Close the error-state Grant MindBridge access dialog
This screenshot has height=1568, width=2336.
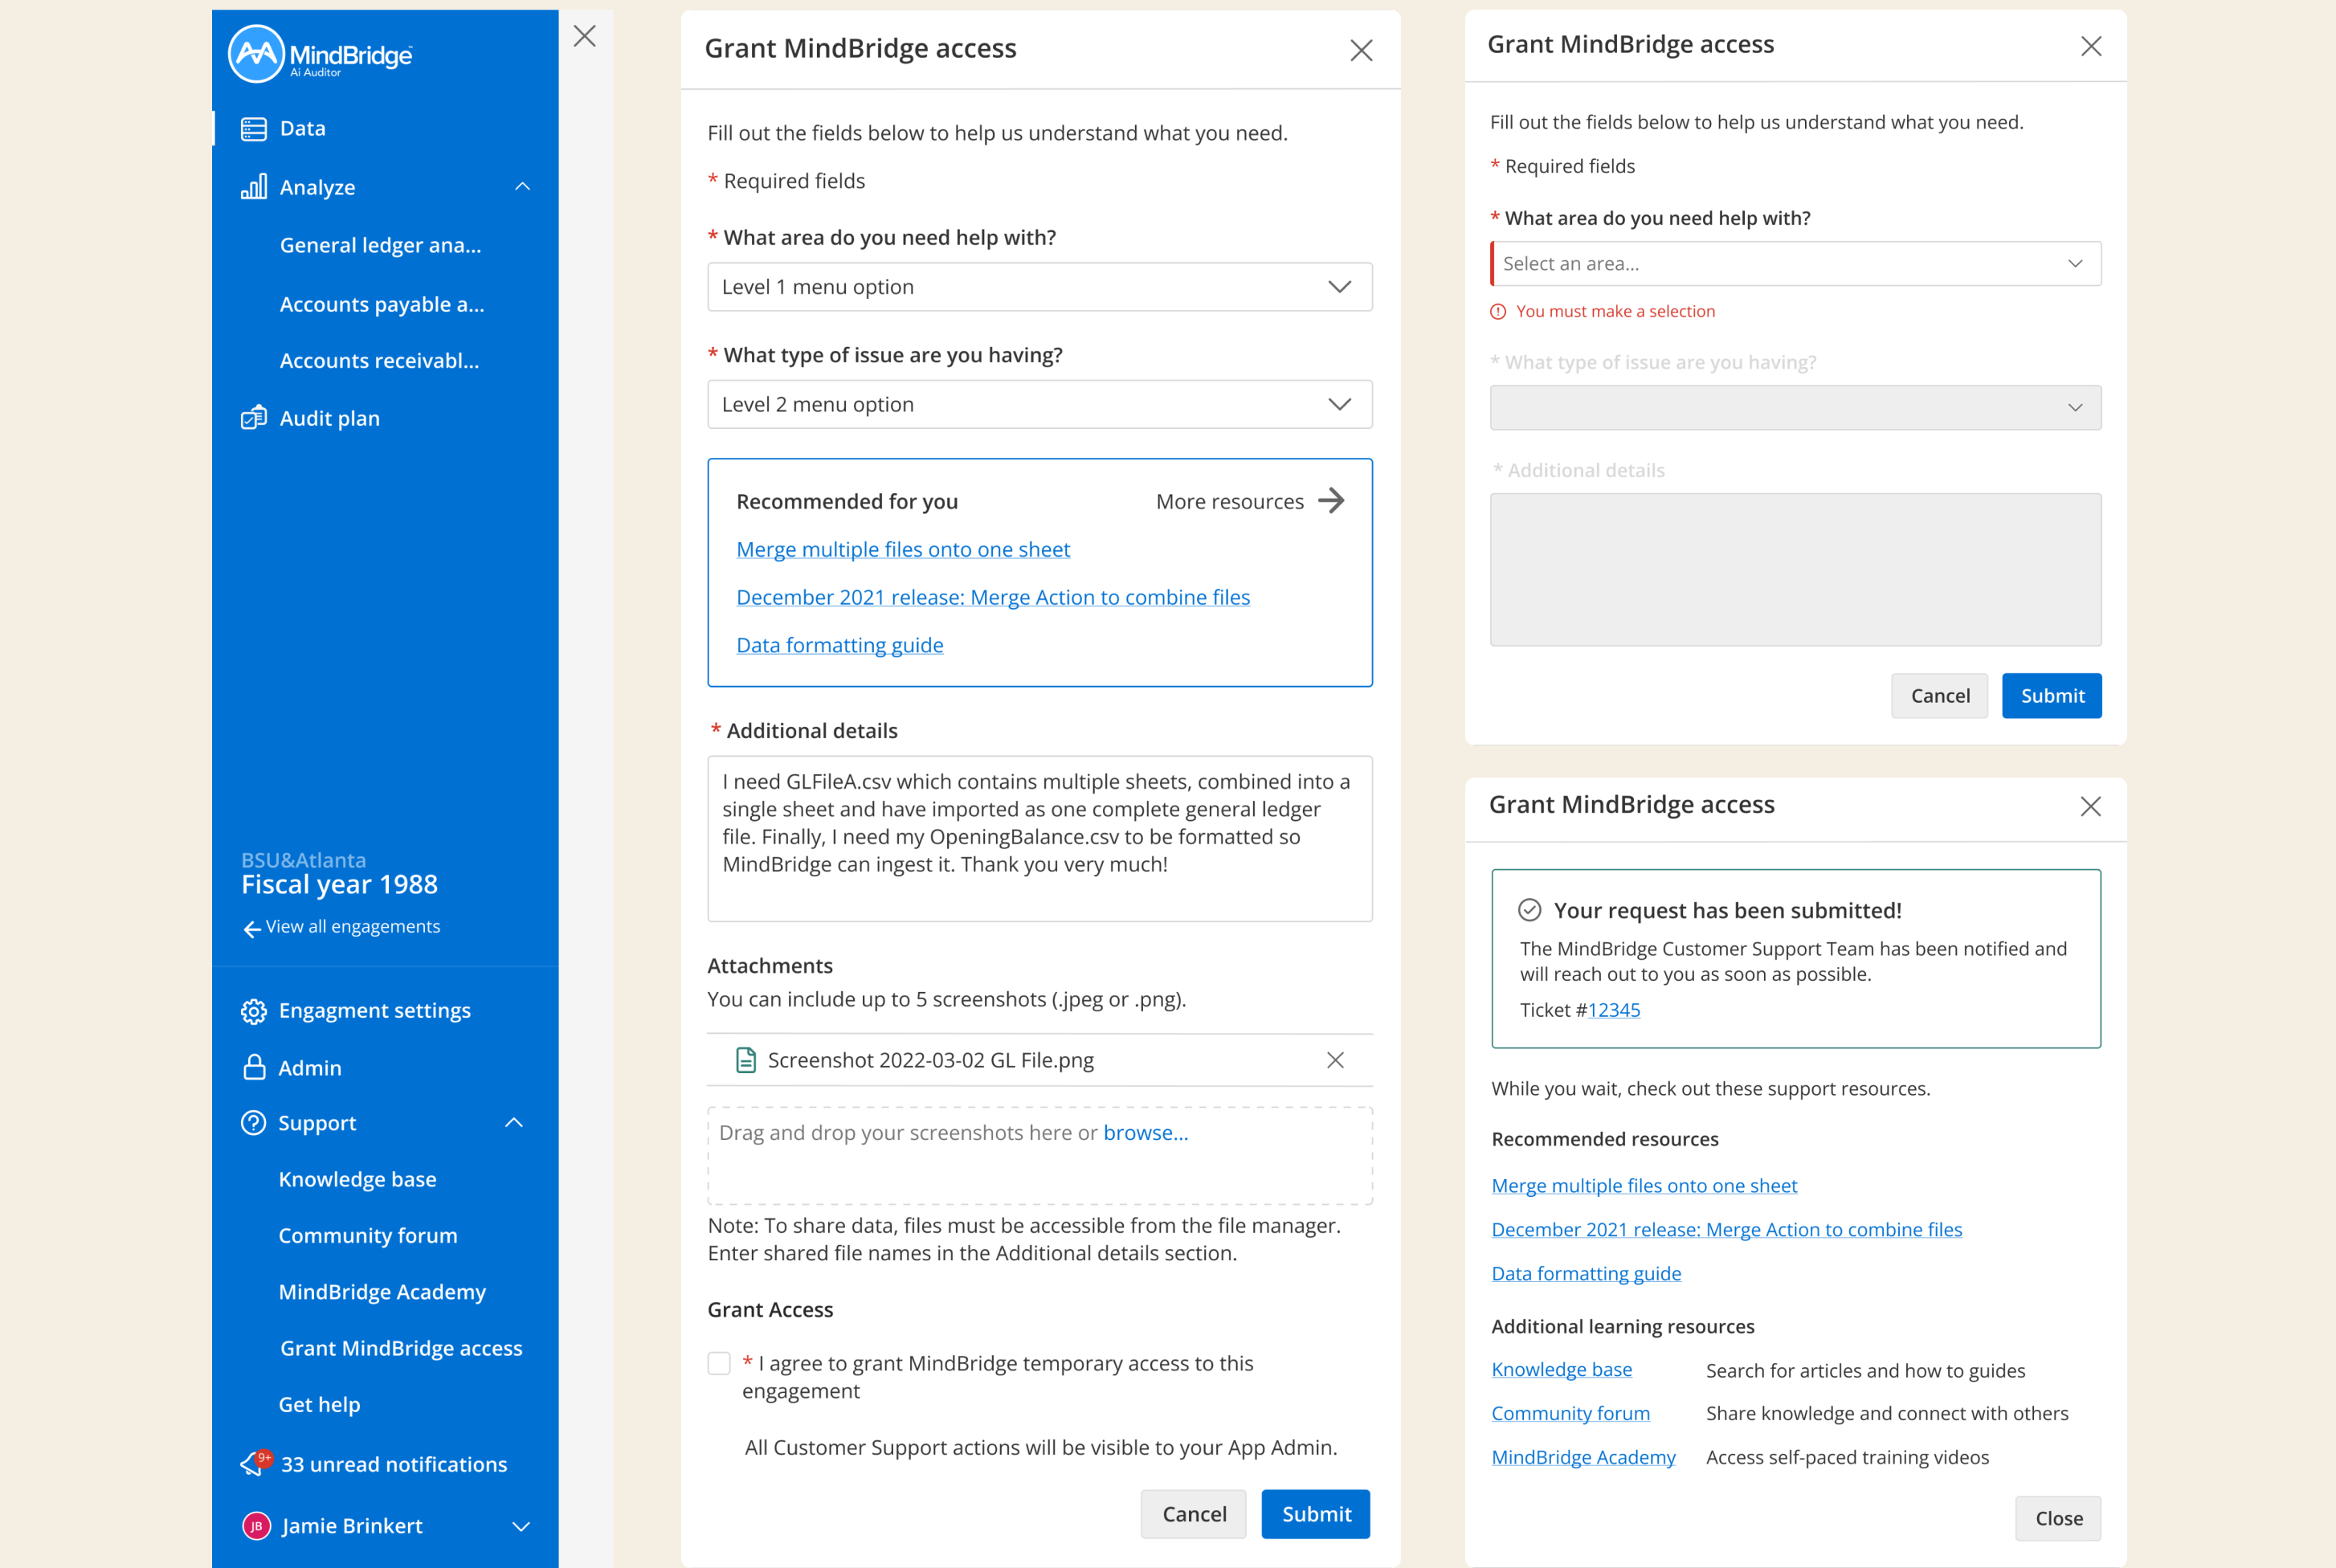tap(2091, 46)
